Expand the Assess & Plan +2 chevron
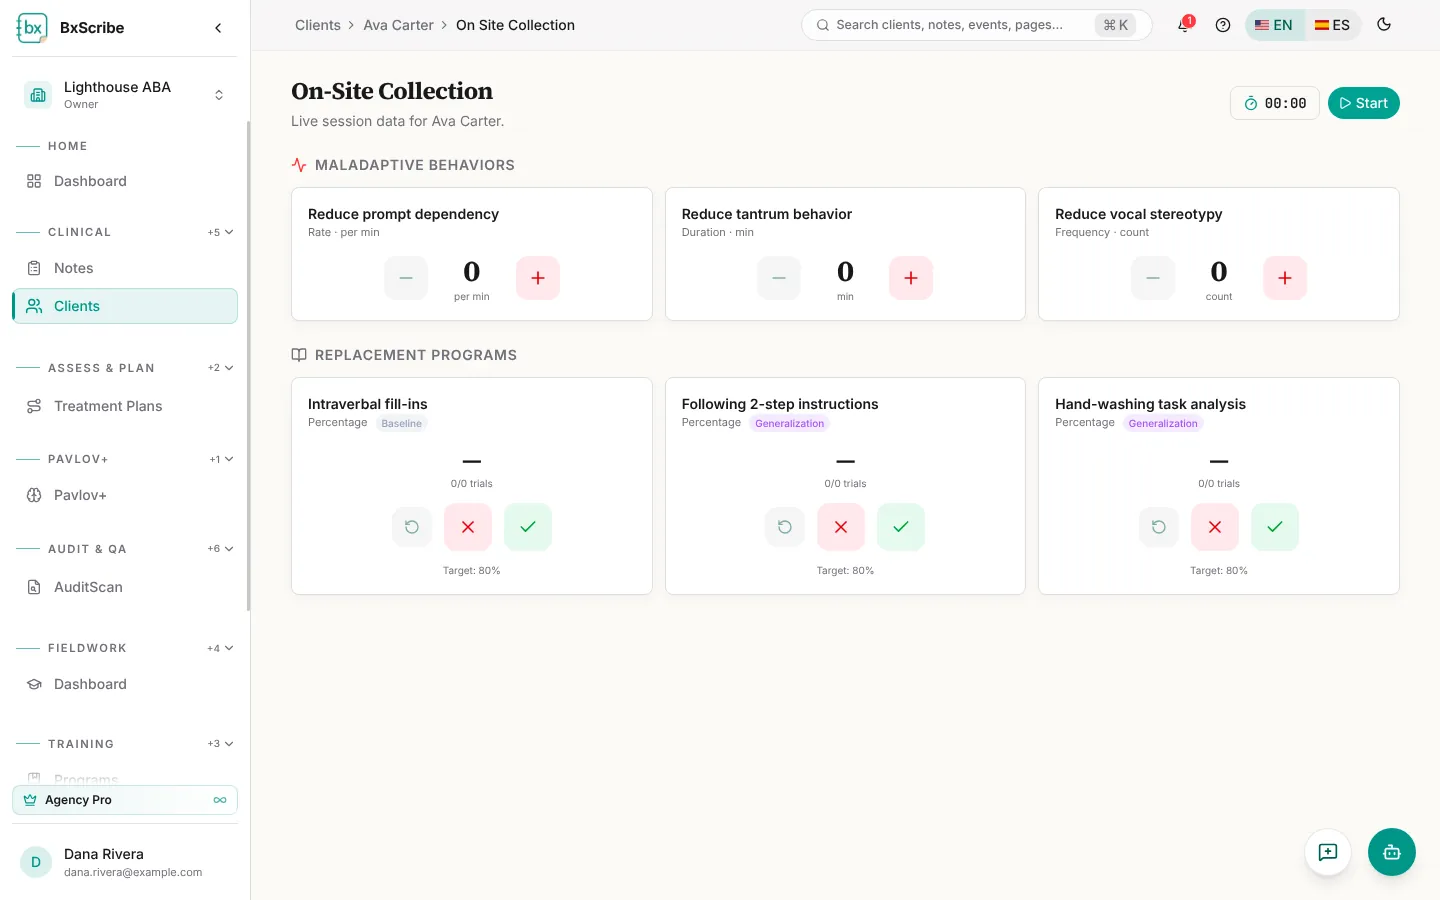Viewport: 1440px width, 900px height. [221, 368]
